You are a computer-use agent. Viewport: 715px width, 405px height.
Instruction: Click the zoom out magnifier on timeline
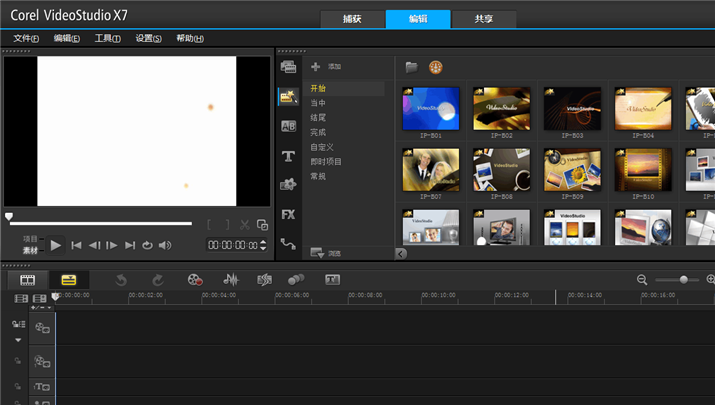[642, 280]
